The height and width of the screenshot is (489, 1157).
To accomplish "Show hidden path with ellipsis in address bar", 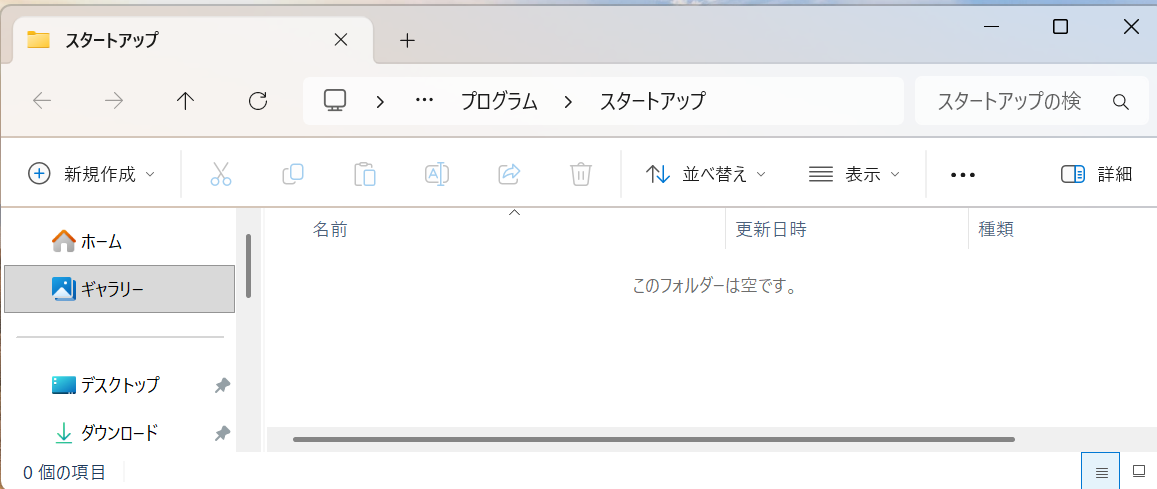I will click(424, 101).
